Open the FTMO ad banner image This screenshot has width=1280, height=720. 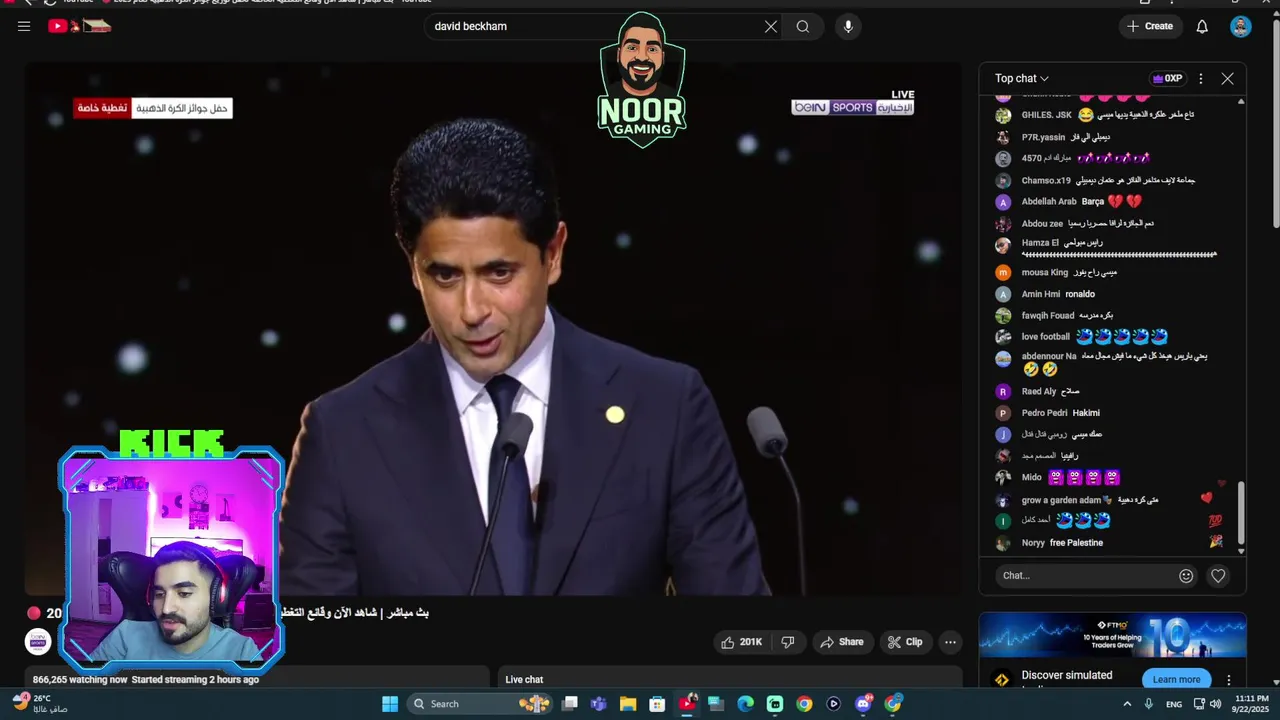(x=1112, y=637)
